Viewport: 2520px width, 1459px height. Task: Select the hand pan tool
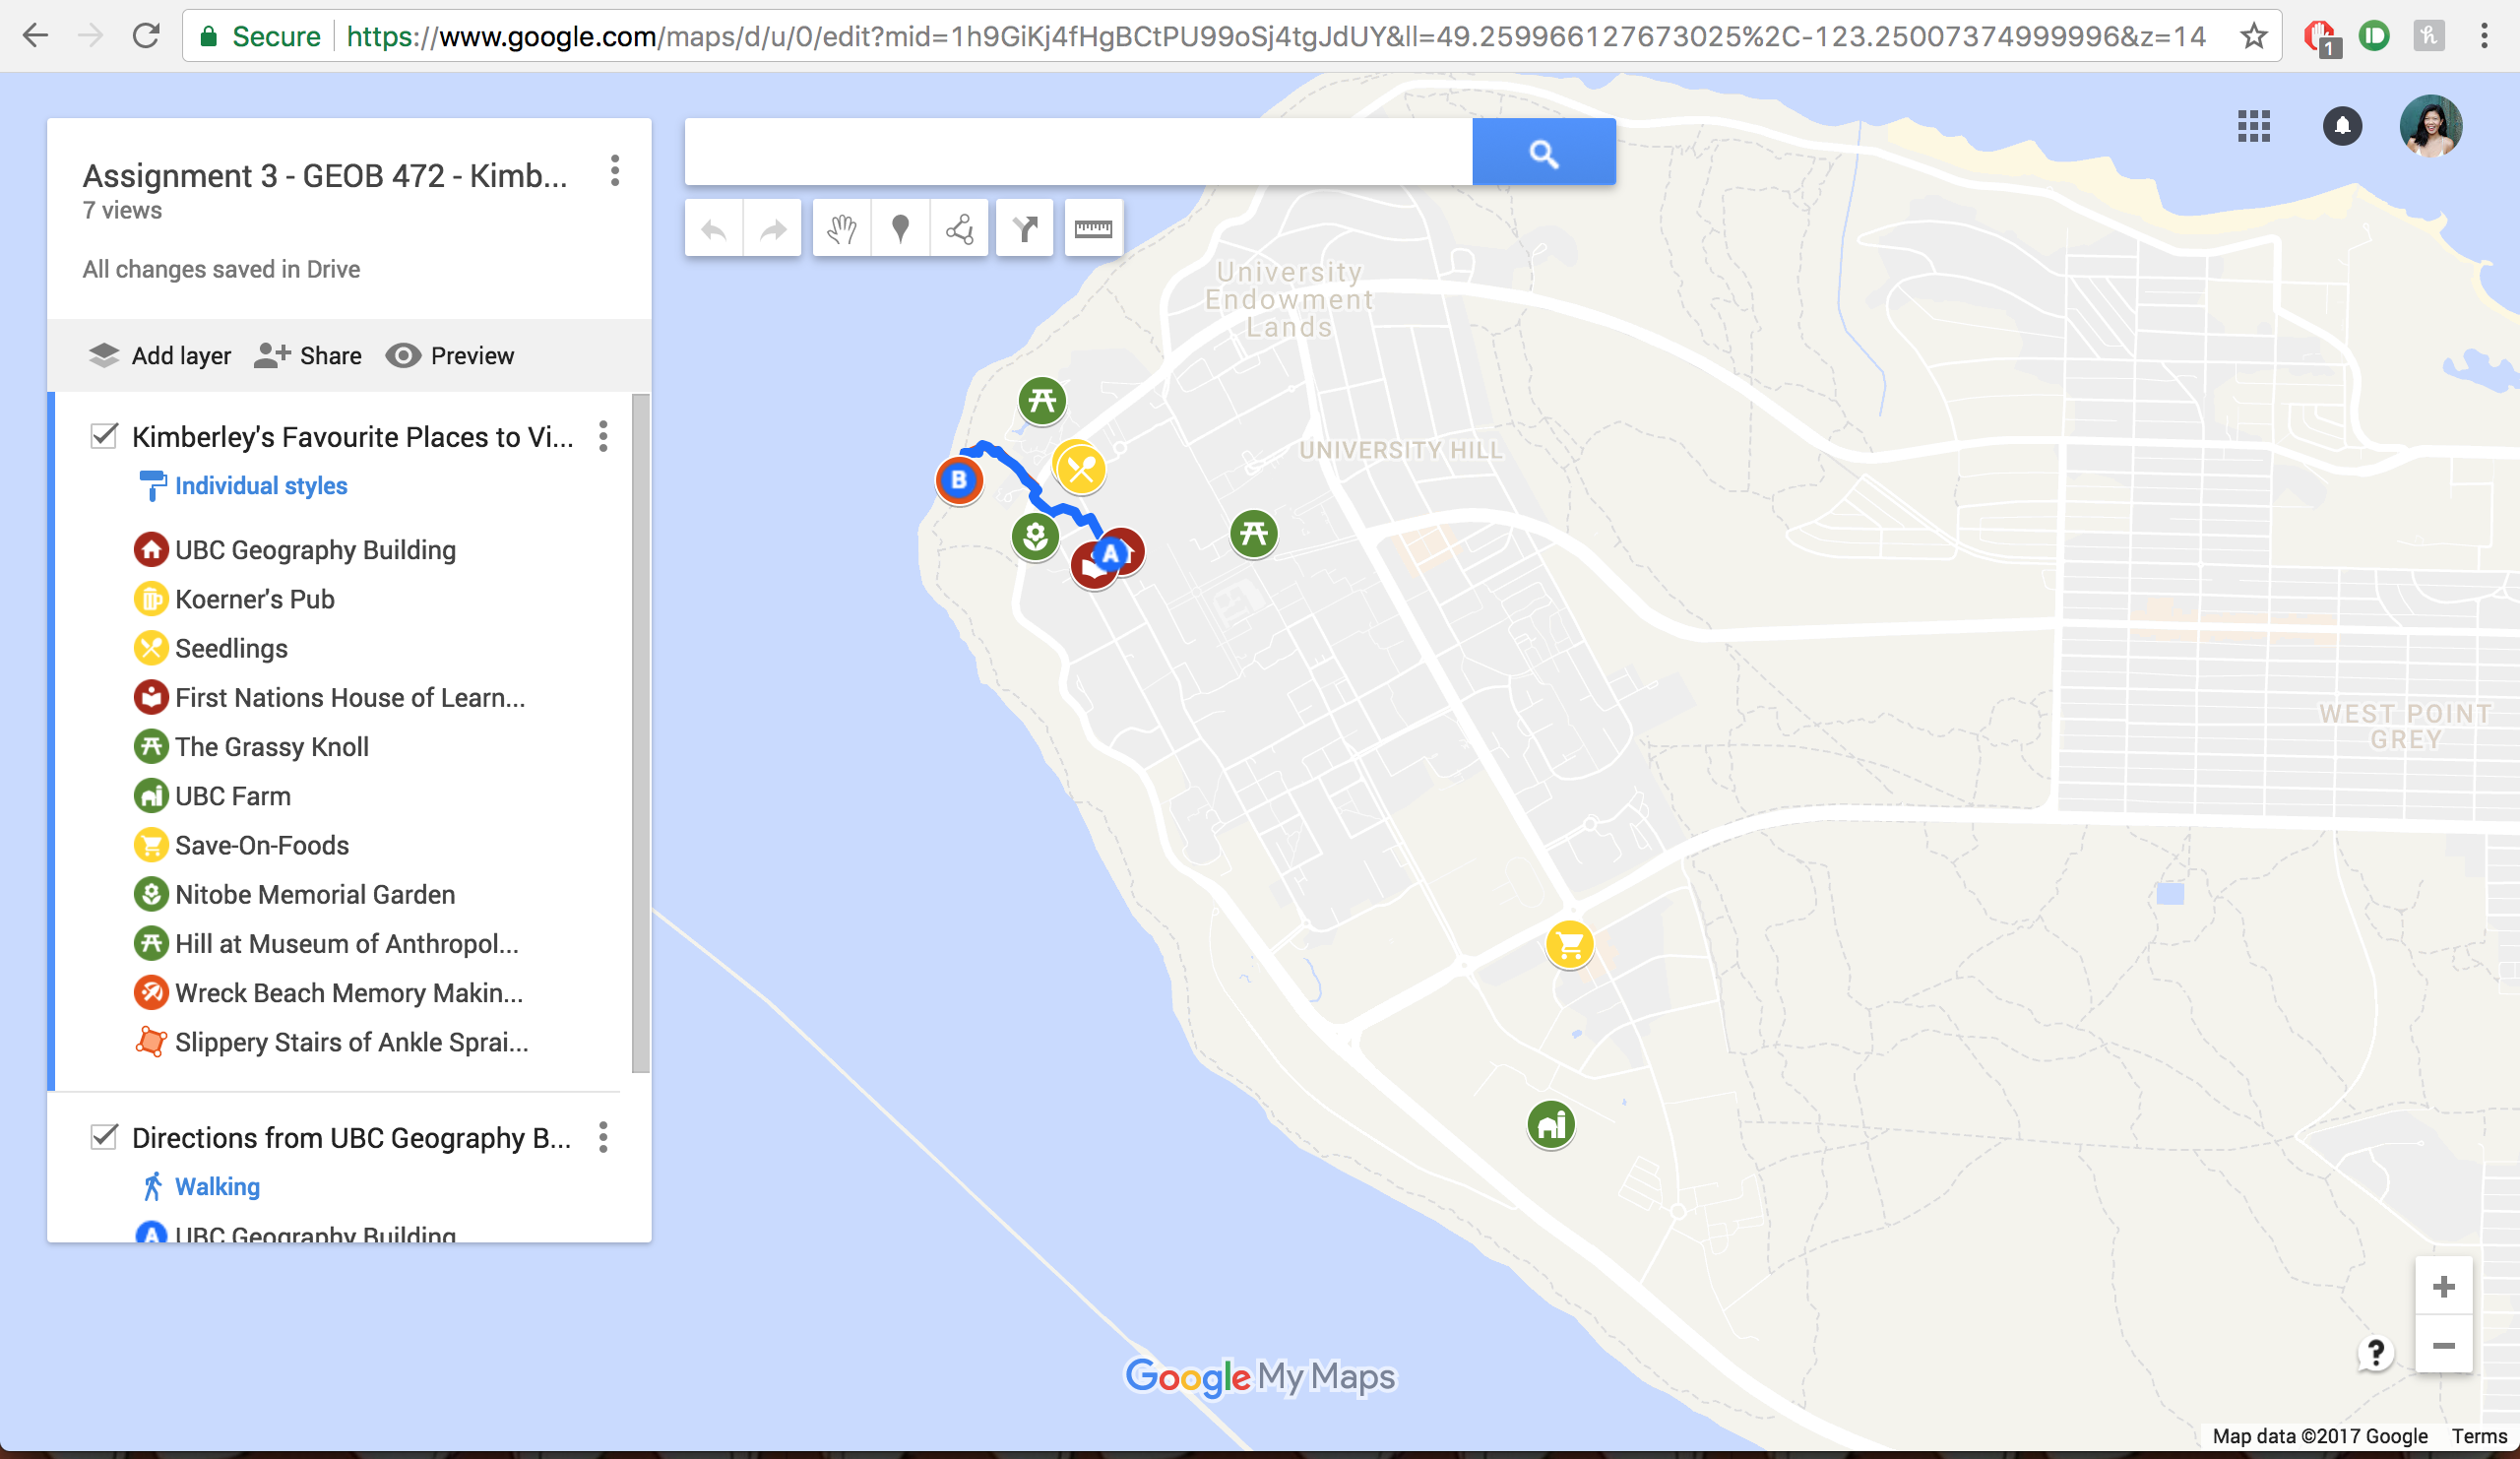click(842, 230)
